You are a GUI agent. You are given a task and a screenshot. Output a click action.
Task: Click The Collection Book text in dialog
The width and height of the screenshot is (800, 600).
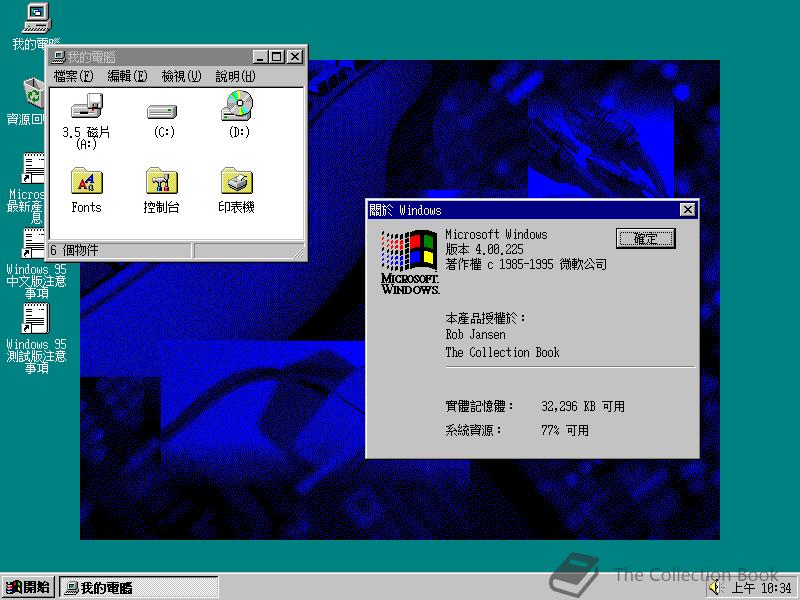tap(502, 353)
